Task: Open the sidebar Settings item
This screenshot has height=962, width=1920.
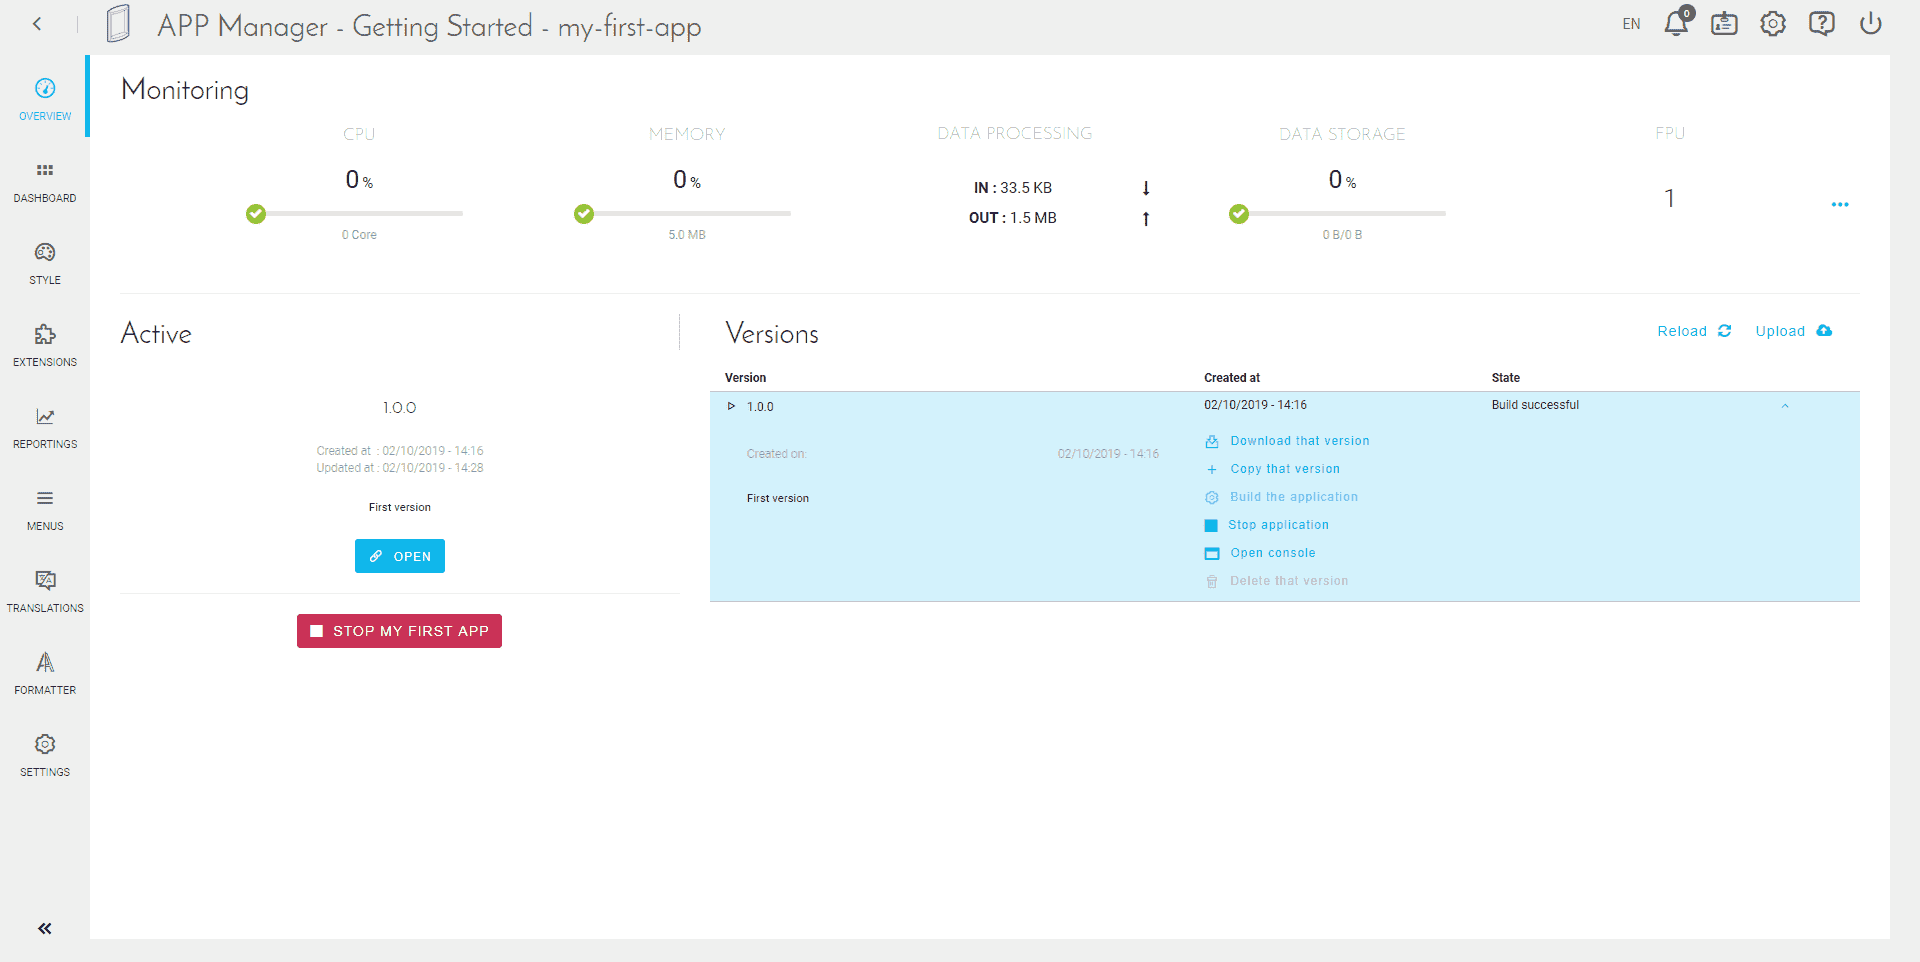Action: (x=45, y=754)
